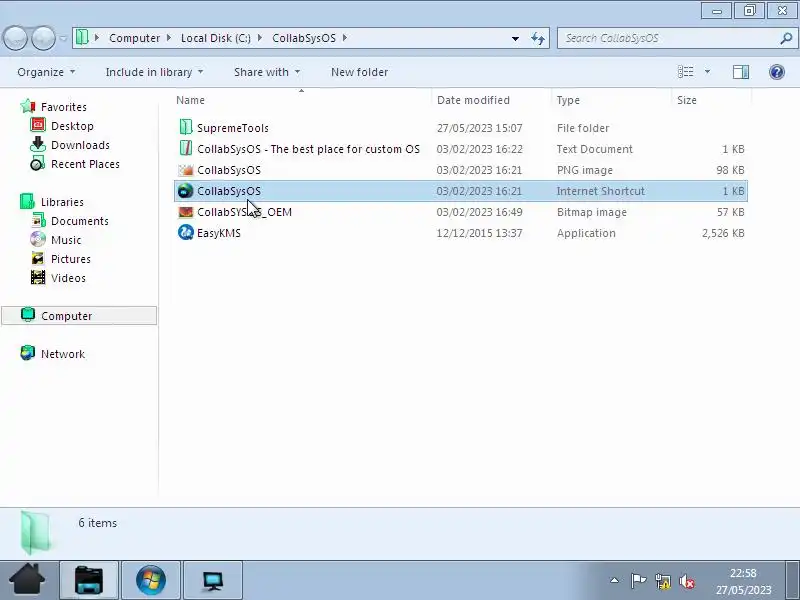Select 'CollabSysOS - The best place for custom OS'
The image size is (800, 600).
(x=308, y=149)
